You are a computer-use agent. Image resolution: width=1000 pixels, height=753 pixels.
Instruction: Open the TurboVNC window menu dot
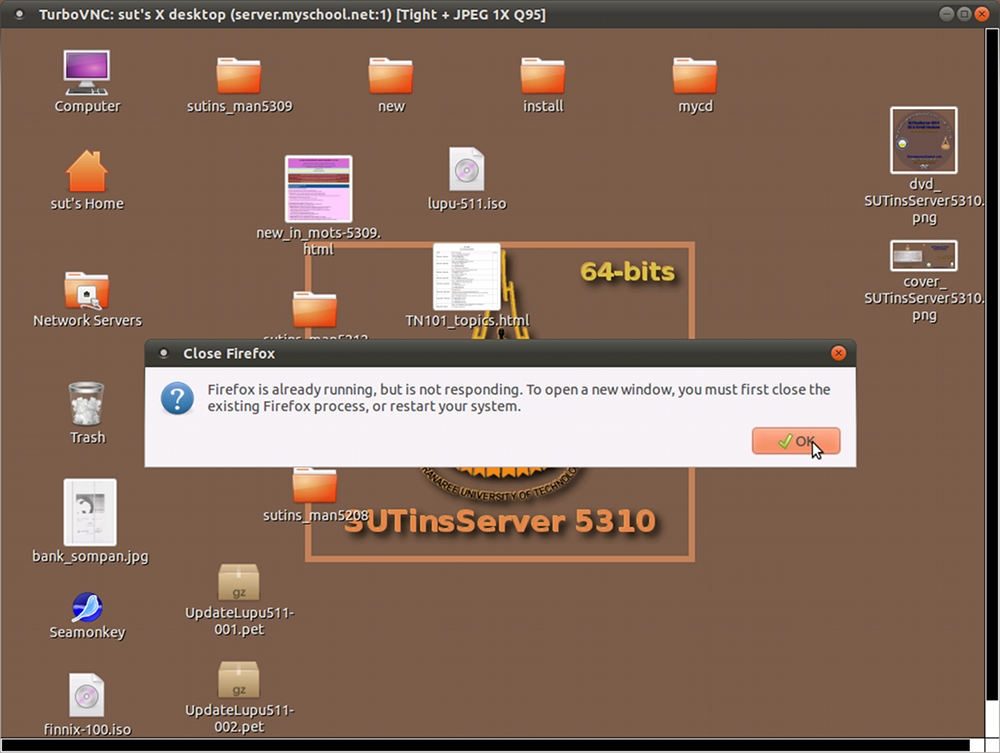(x=20, y=14)
